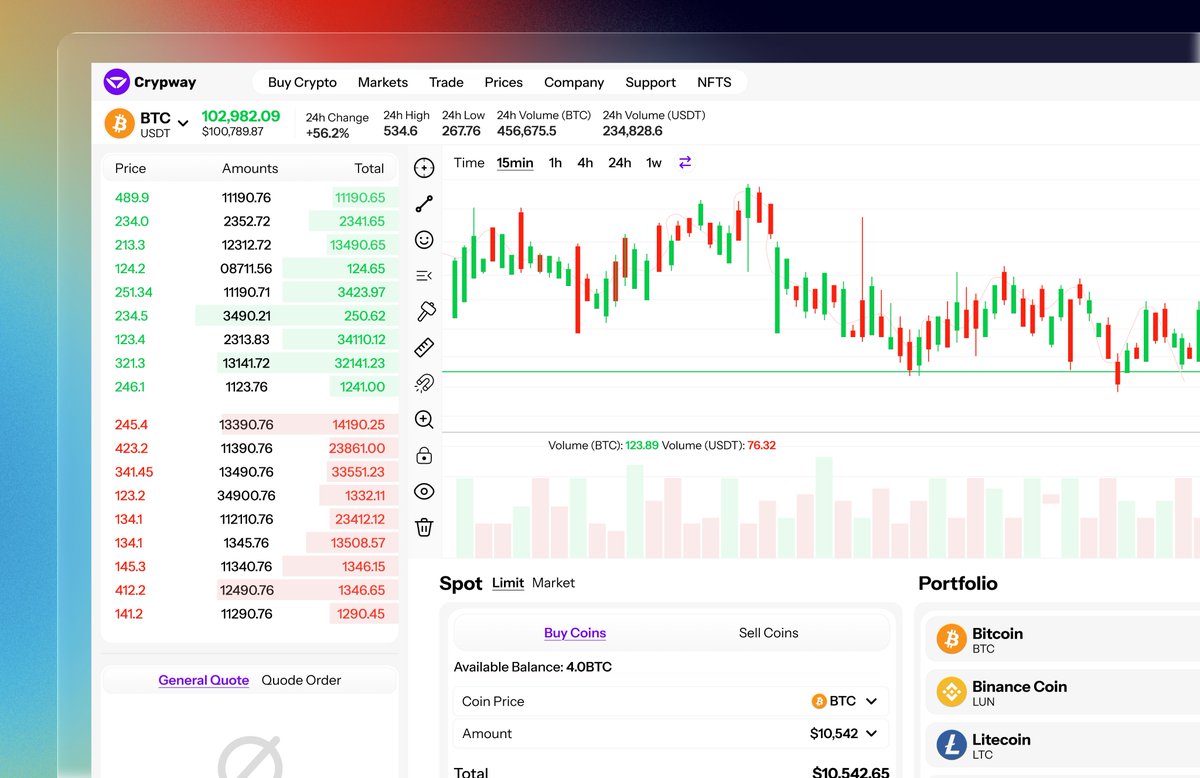
Task: Select the trend line drawing tool
Action: pos(424,204)
